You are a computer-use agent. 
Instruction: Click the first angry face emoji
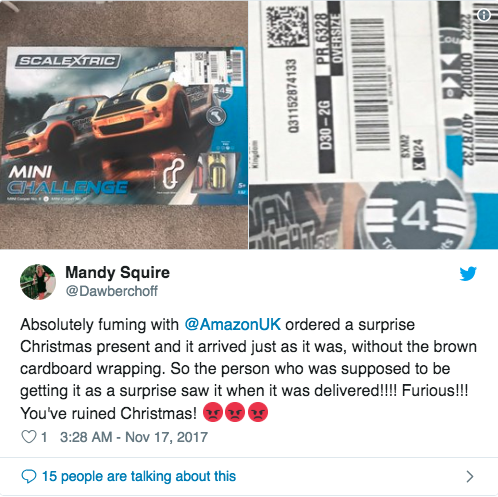tap(213, 413)
